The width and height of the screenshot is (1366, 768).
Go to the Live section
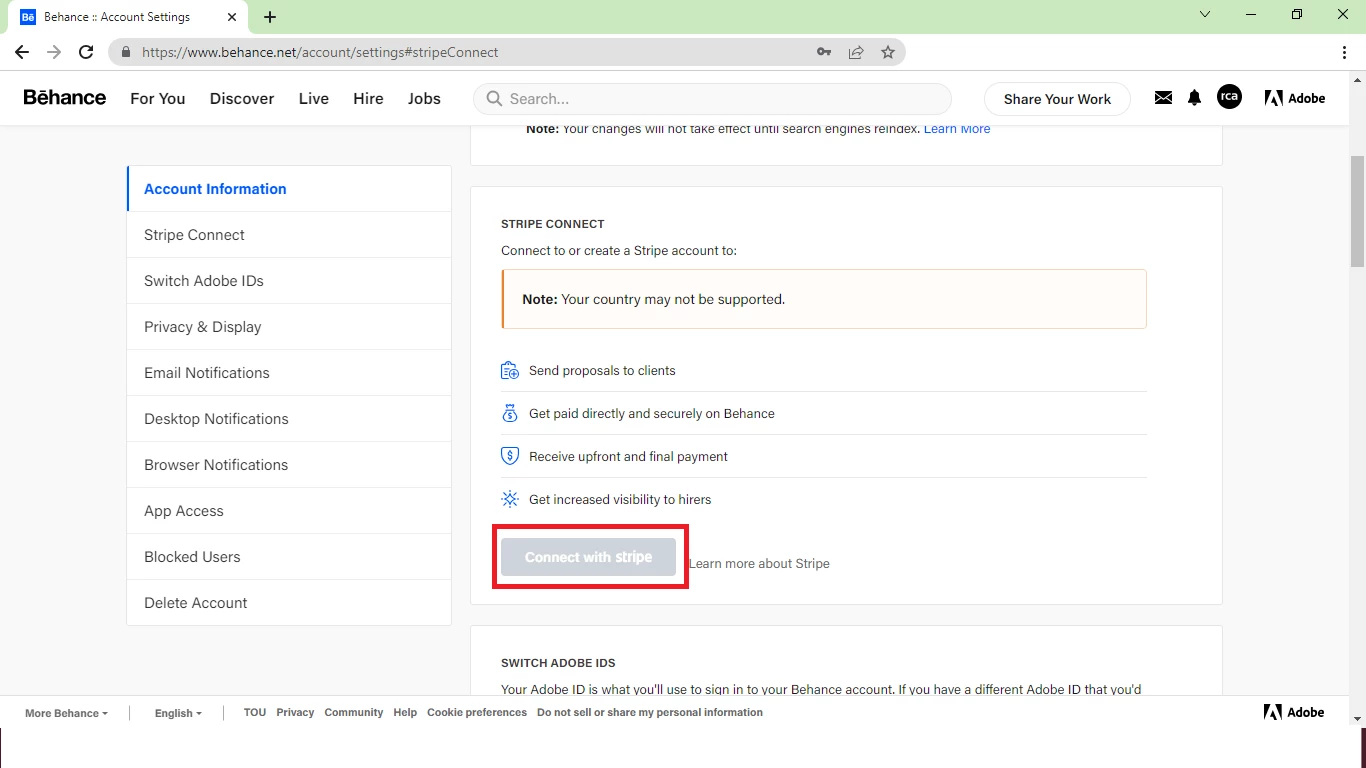(x=314, y=98)
